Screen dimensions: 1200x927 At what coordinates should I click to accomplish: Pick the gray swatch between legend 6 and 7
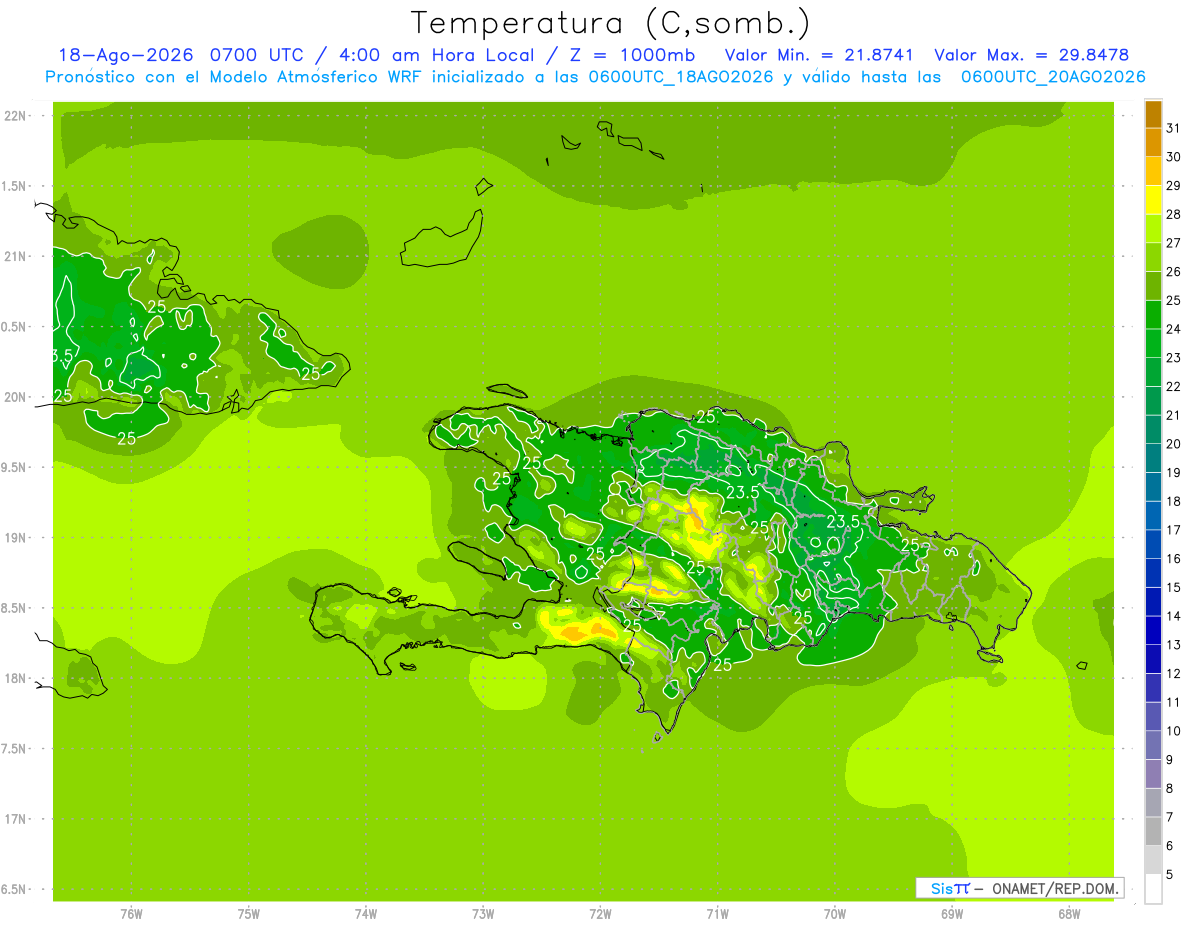coord(1153,831)
